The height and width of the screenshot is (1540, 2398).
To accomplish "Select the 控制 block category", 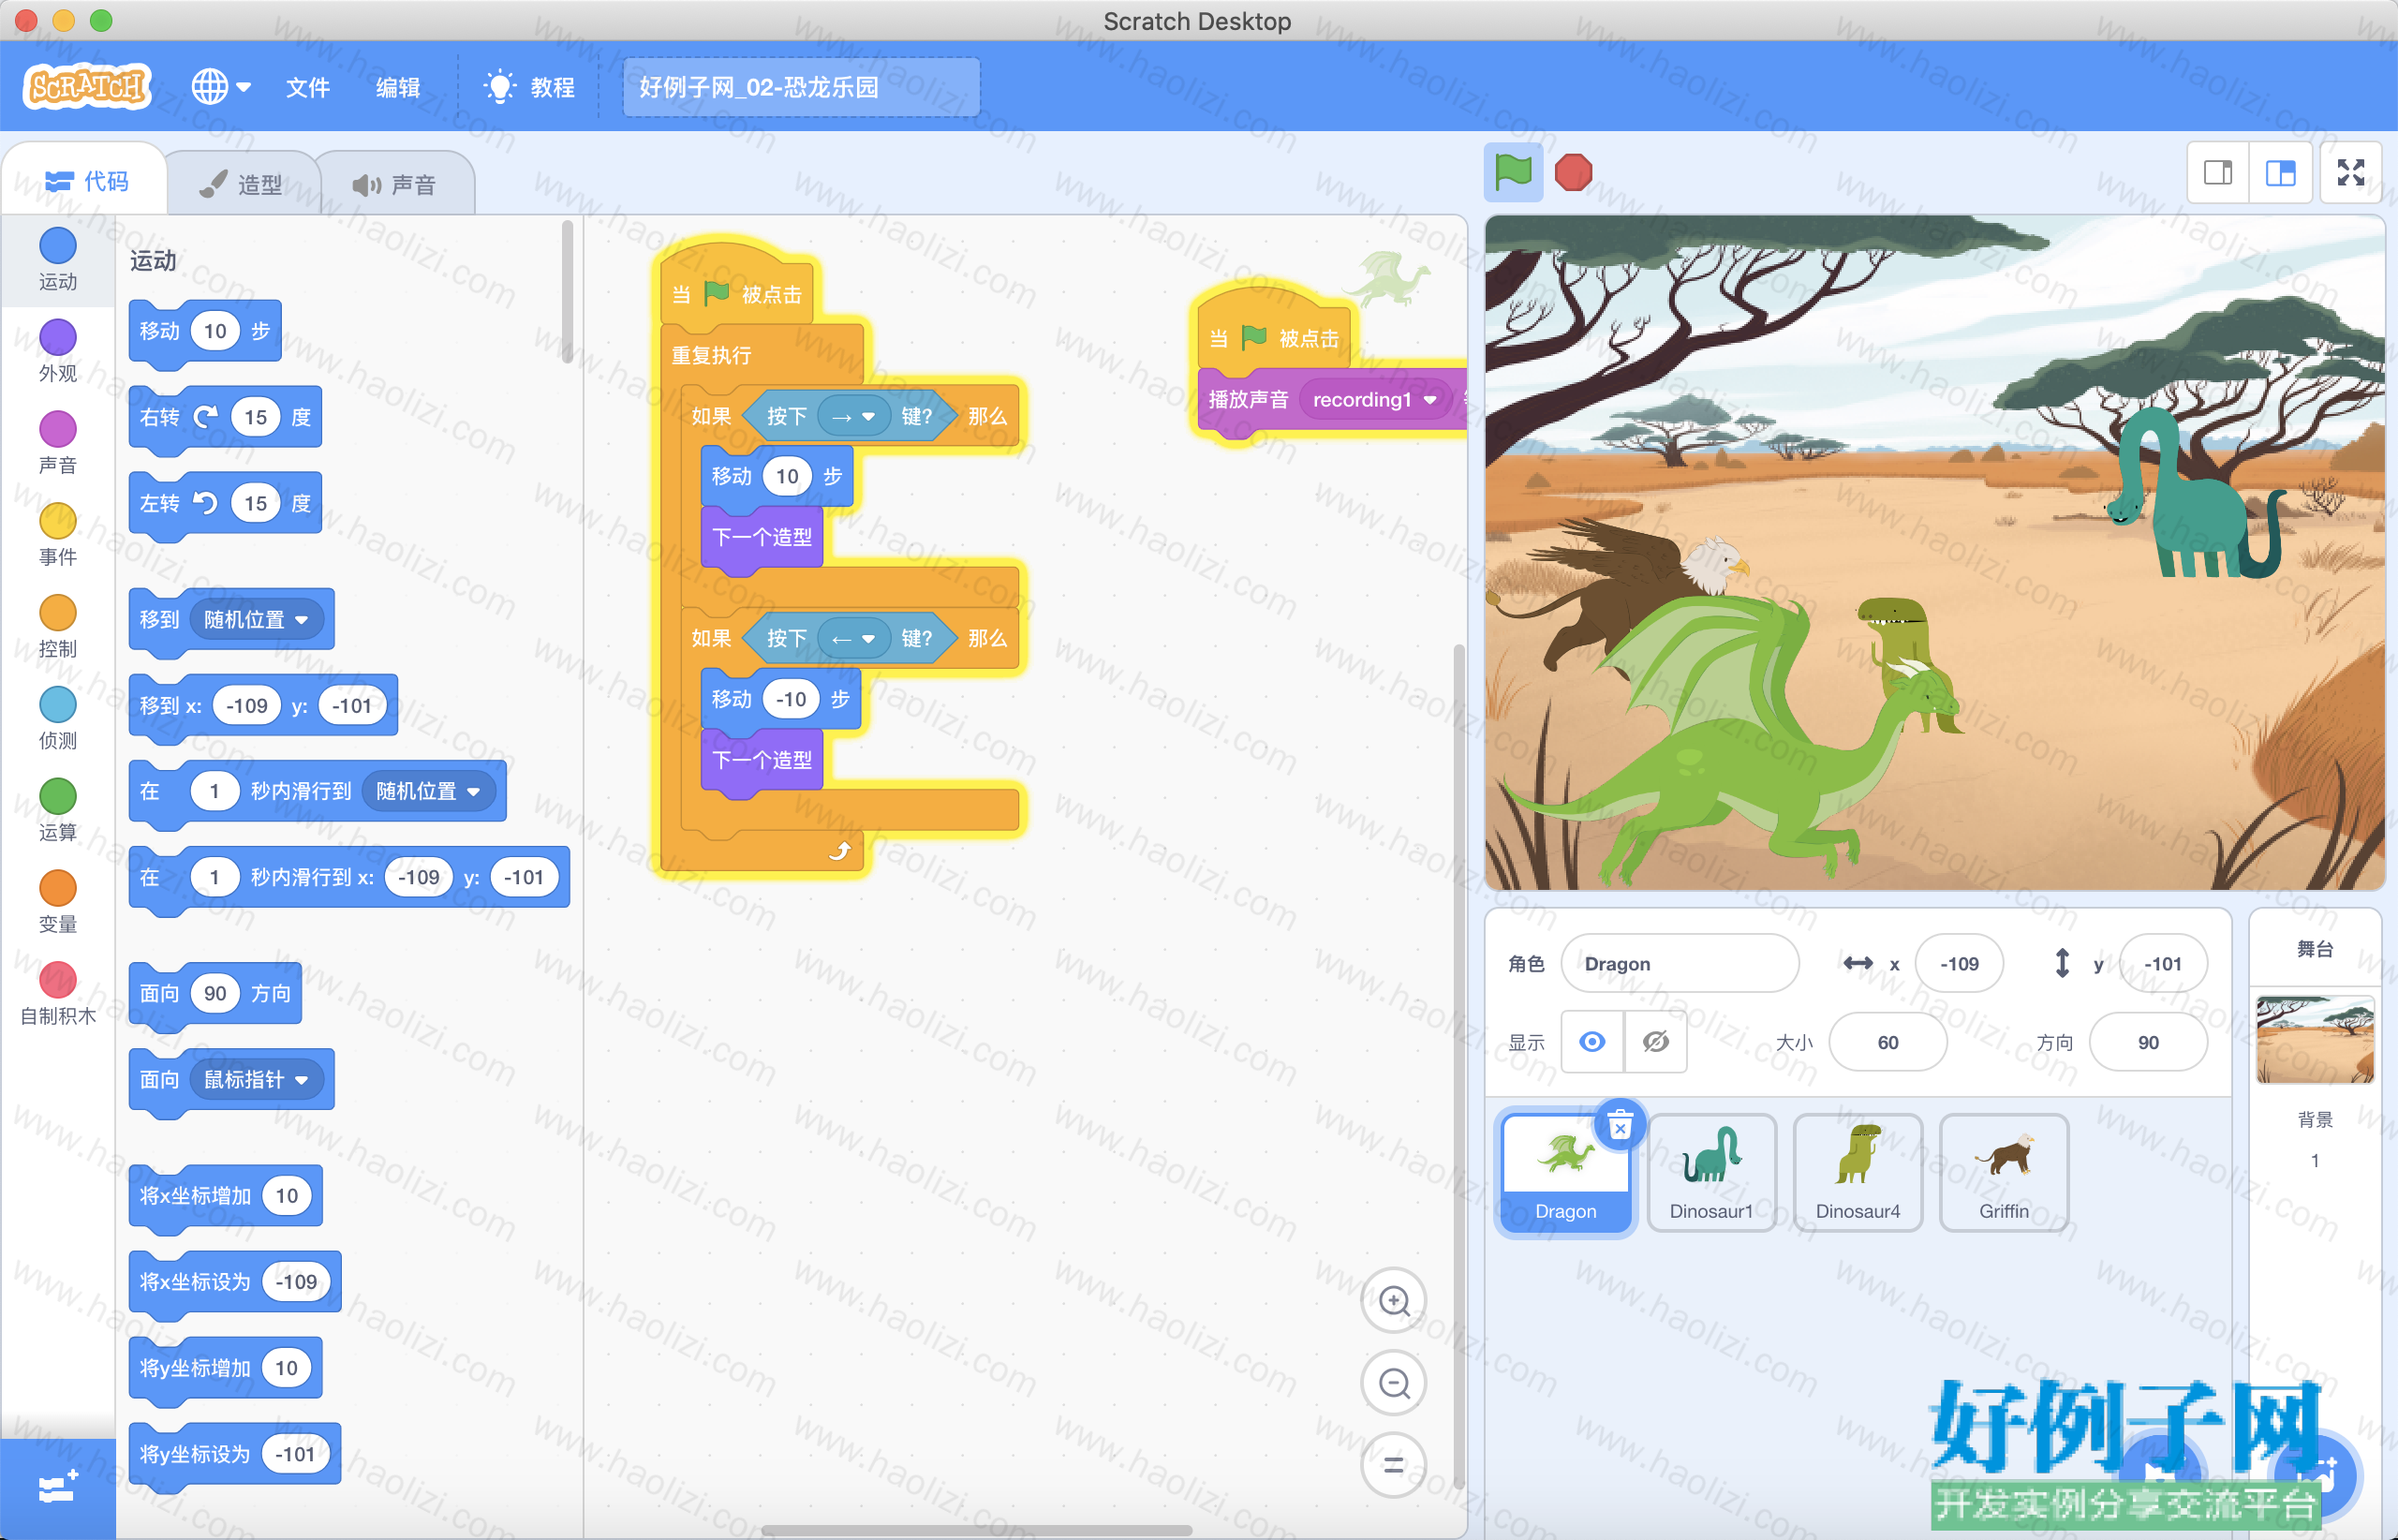I will point(57,627).
